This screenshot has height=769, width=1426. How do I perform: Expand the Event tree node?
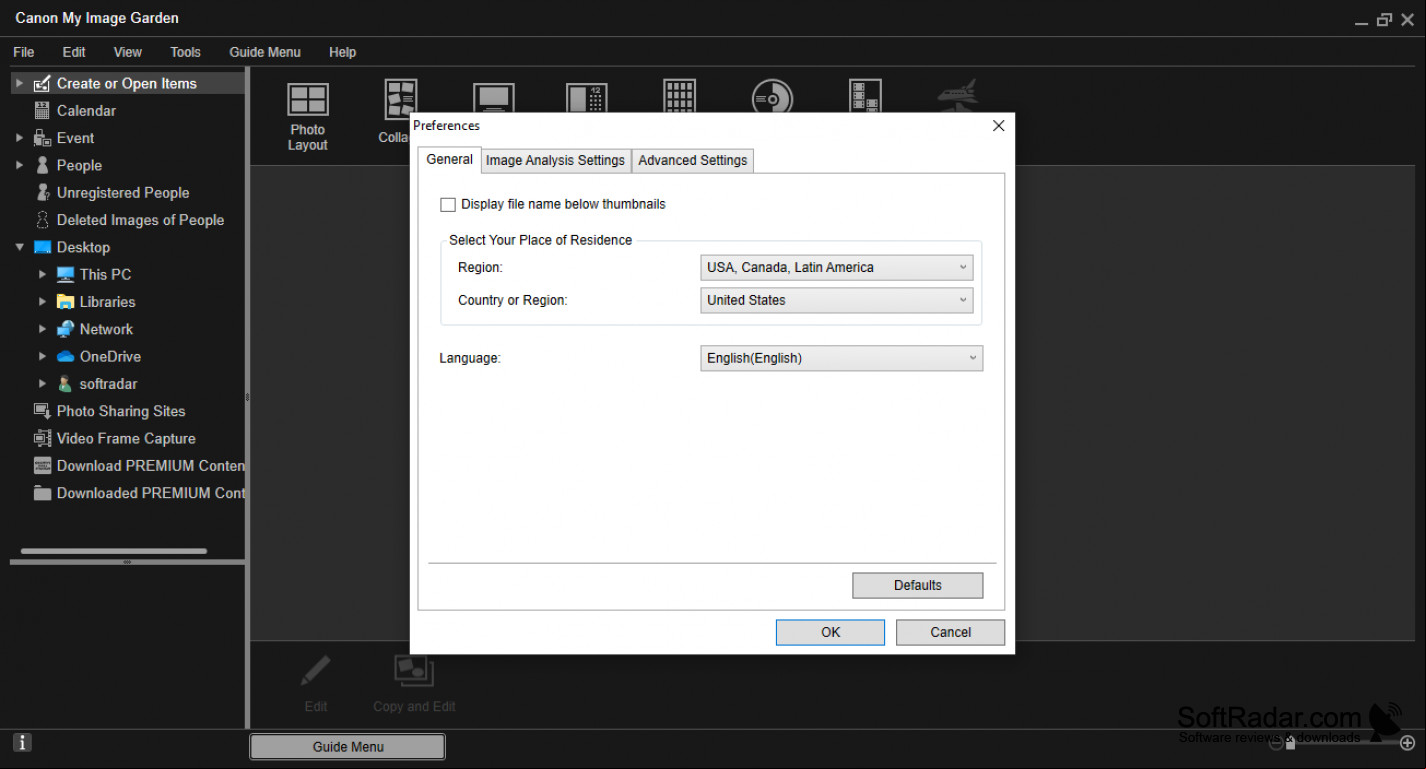[19, 138]
